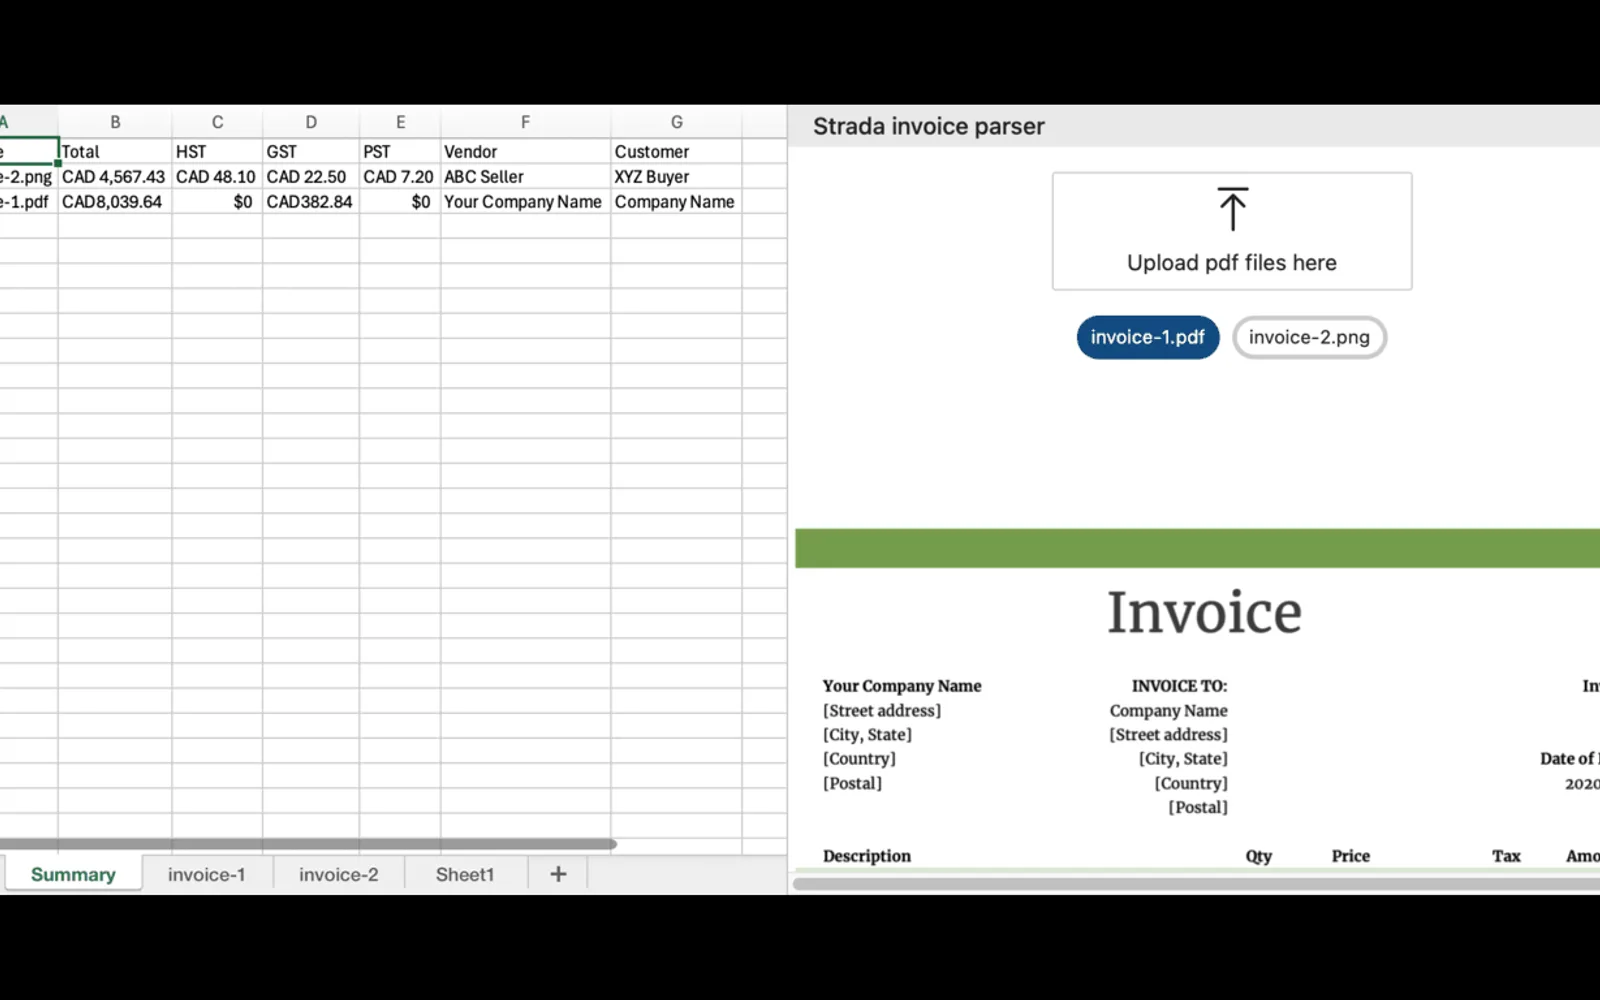Select the cell 'Your Company Name' in Vendor column

(x=525, y=202)
